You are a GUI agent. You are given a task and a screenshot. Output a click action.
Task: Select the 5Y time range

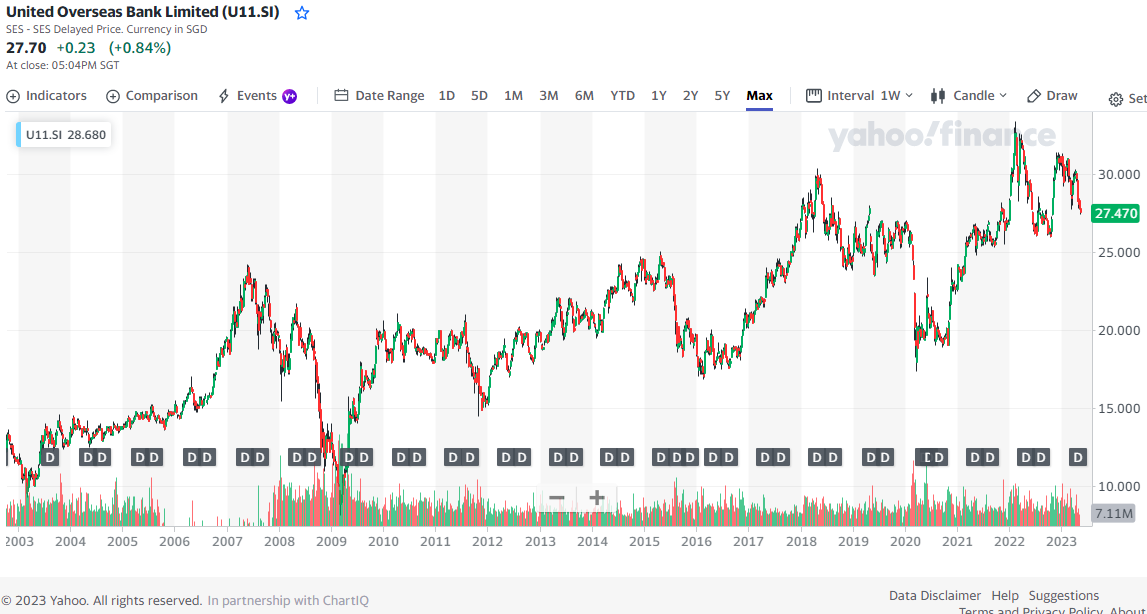[722, 96]
